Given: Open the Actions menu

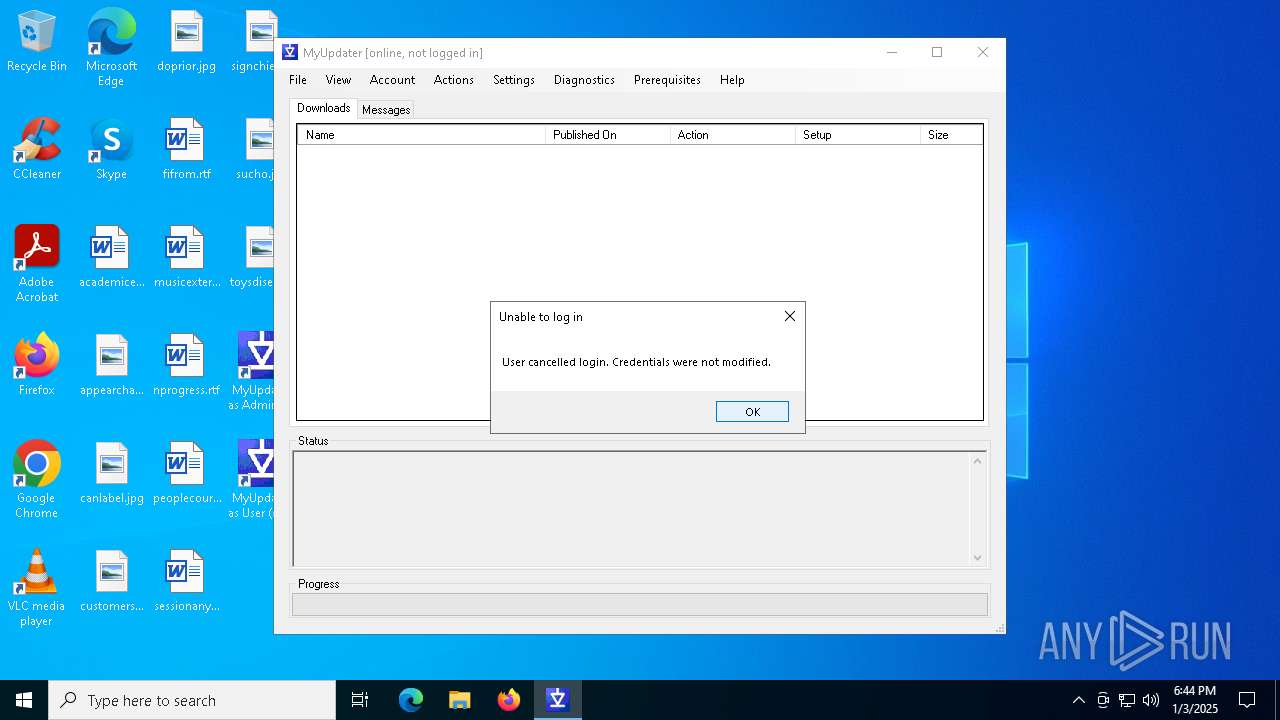Looking at the screenshot, I should click(x=453, y=80).
